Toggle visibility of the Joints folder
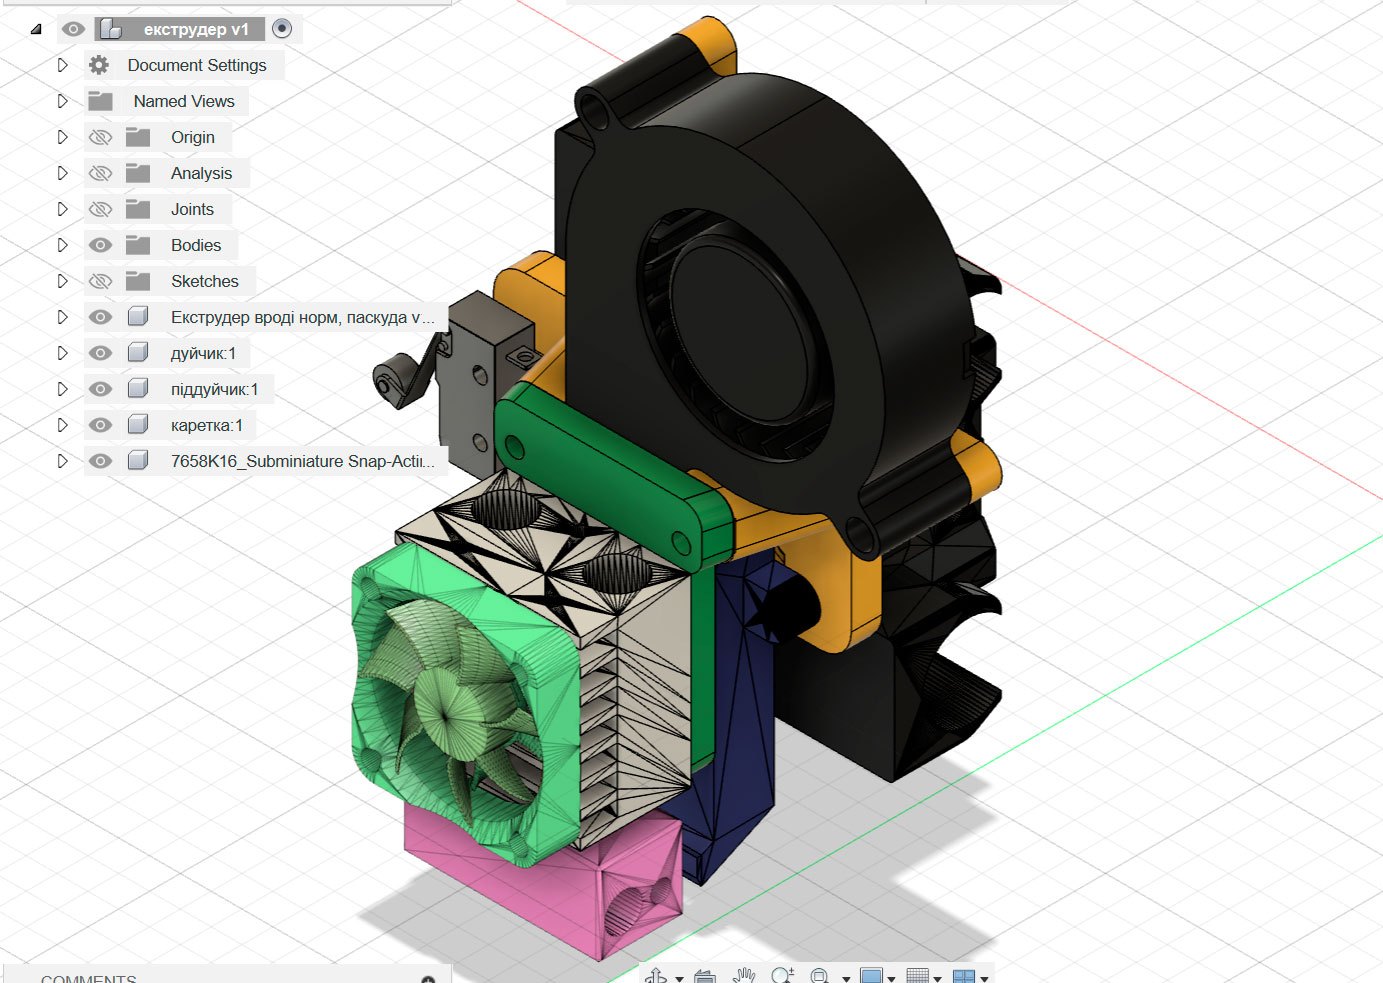The height and width of the screenshot is (983, 1383). (100, 208)
